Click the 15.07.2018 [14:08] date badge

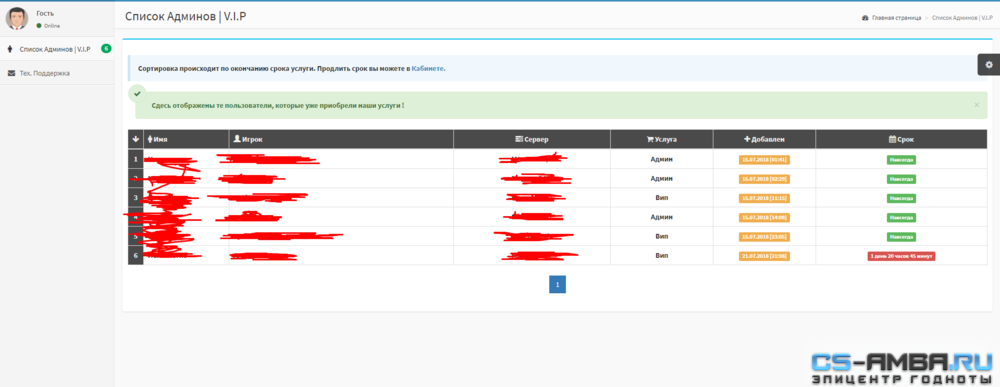pyautogui.click(x=764, y=217)
